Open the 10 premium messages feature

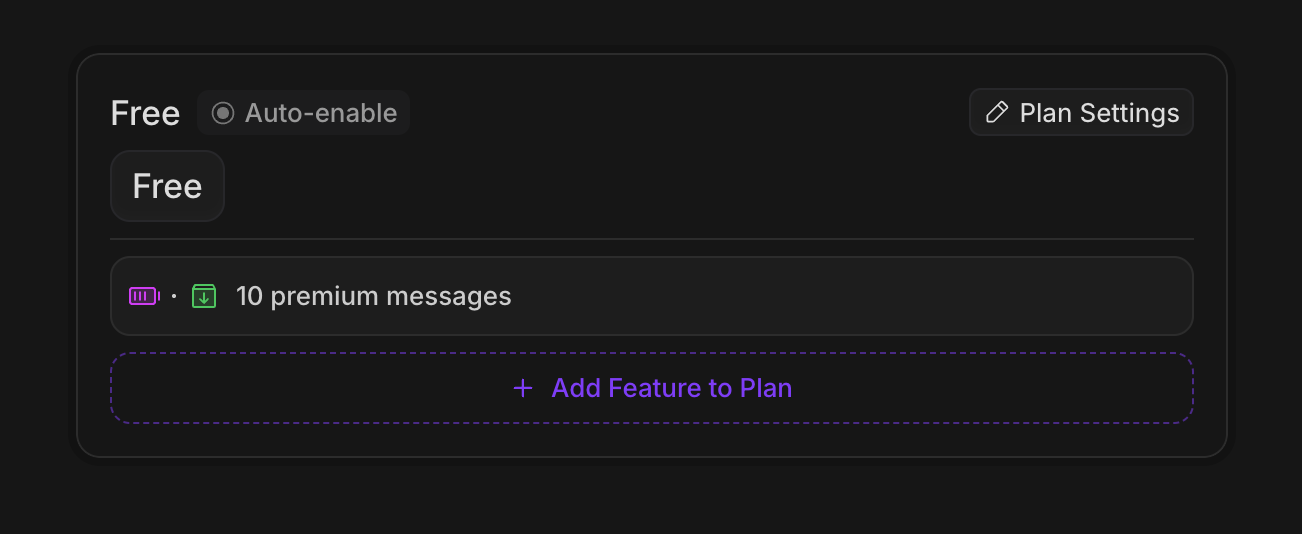click(651, 296)
